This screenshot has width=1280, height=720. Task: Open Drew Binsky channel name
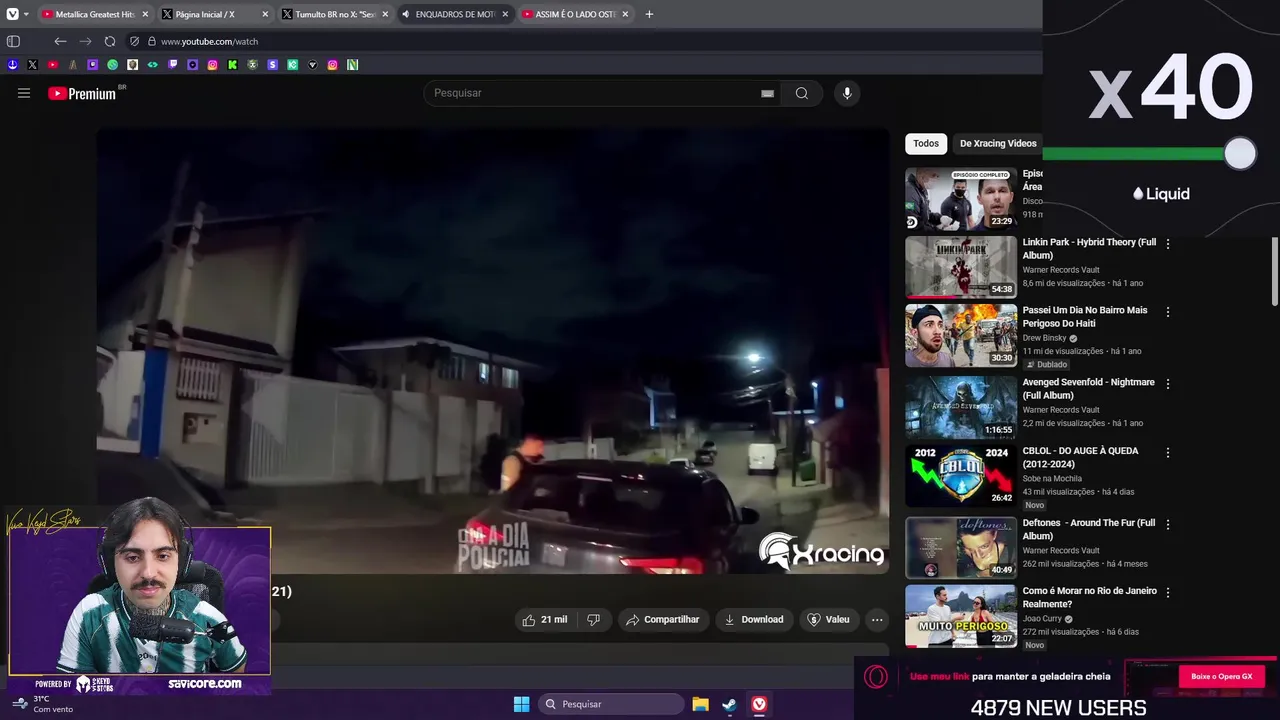pos(1044,338)
